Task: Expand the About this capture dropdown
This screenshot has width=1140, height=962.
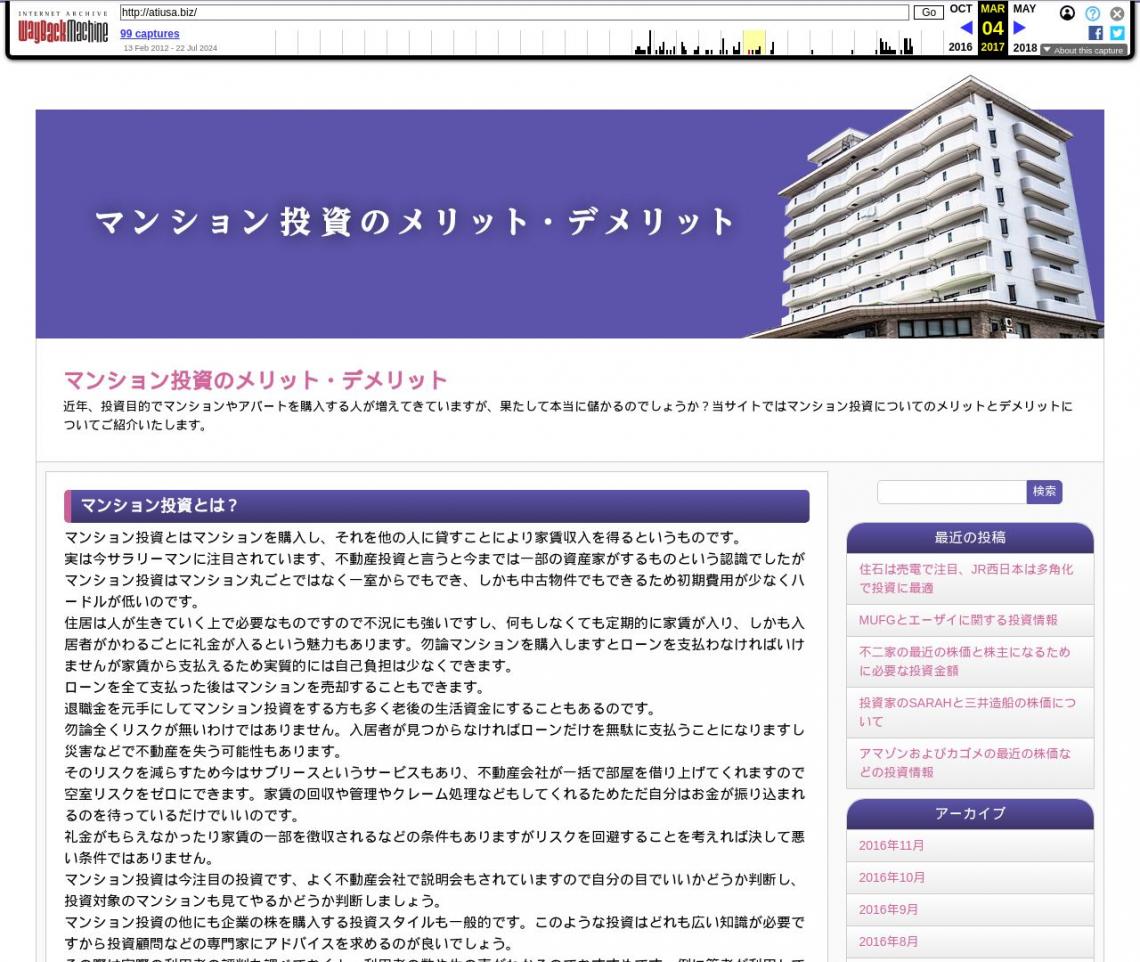Action: (x=1083, y=50)
